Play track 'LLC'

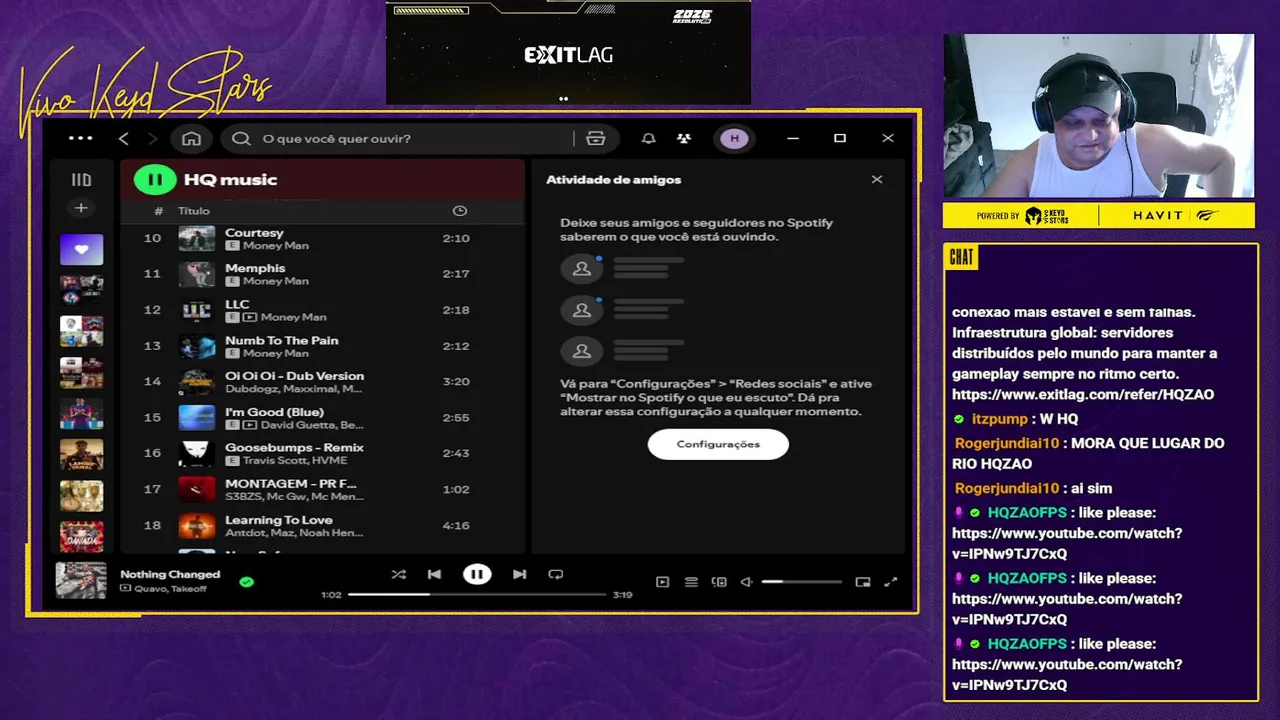pyautogui.click(x=322, y=310)
